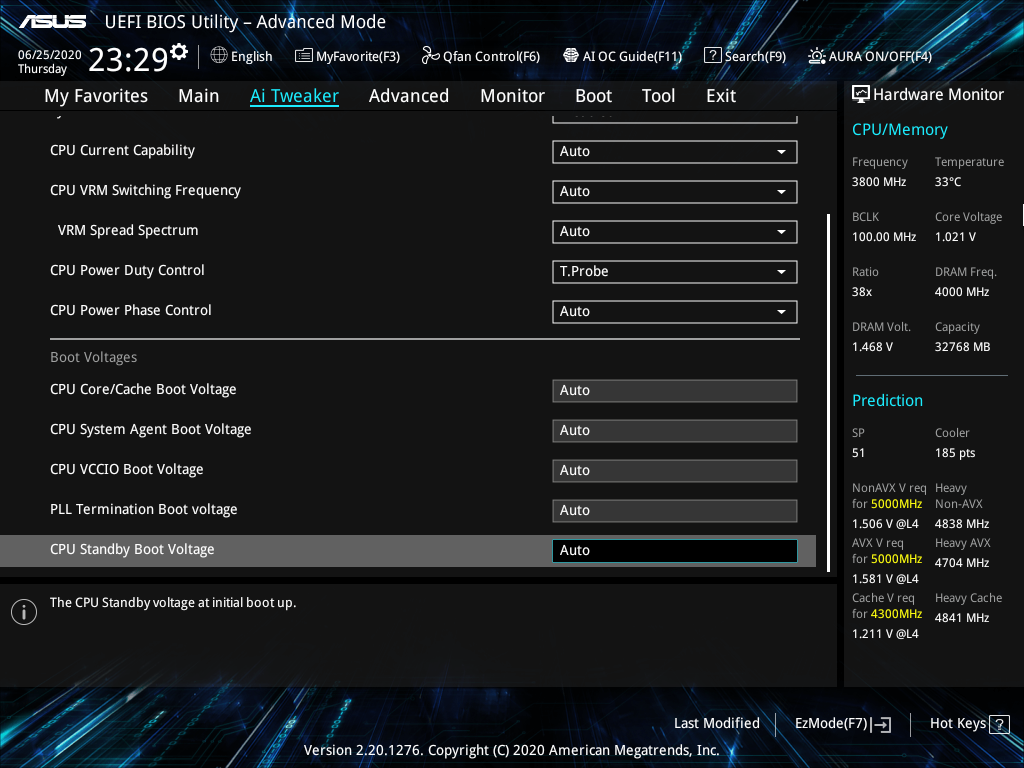Expand CPU Current Capability dropdown
The height and width of the screenshot is (768, 1024).
[x=675, y=152]
